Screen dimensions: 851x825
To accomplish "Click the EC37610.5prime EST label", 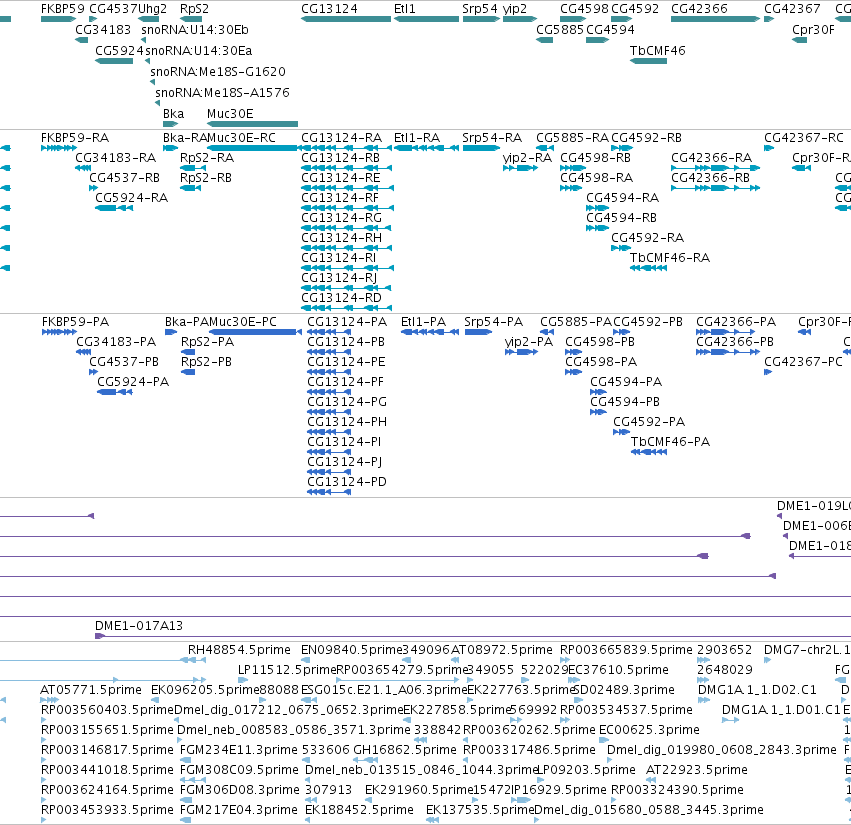I will [x=618, y=670].
